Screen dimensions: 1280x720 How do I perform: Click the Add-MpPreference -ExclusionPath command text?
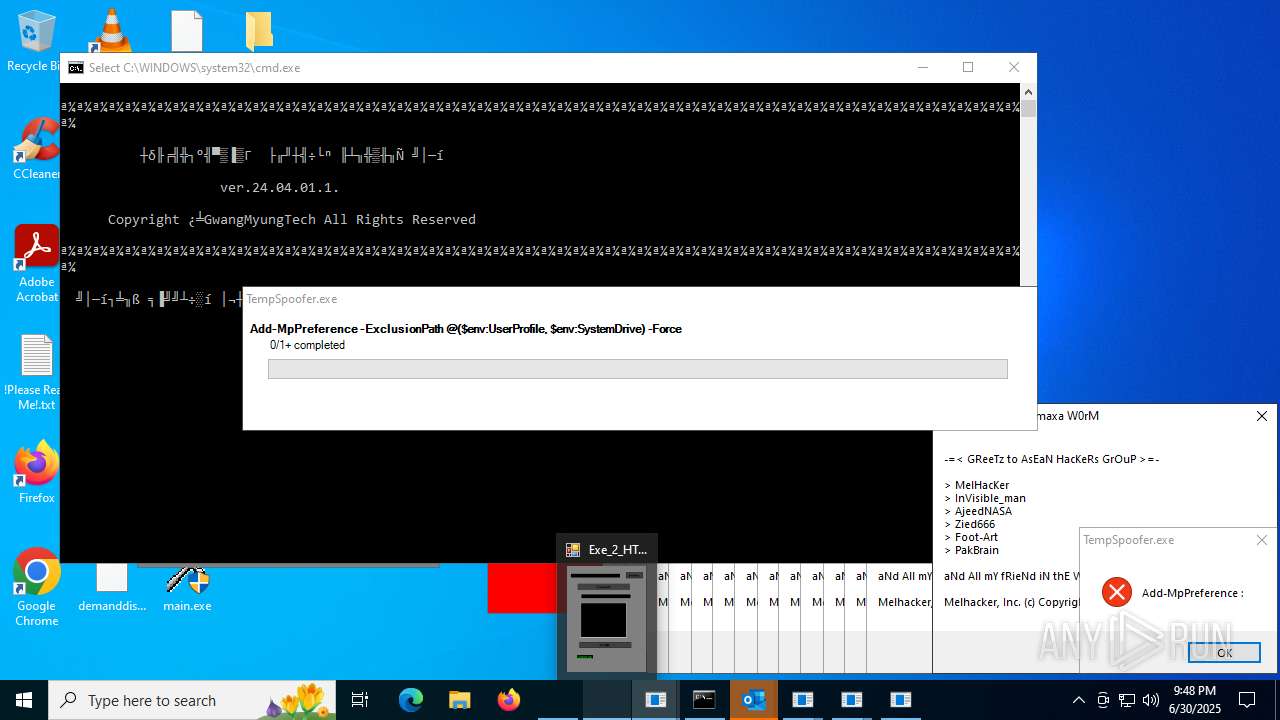coord(466,329)
